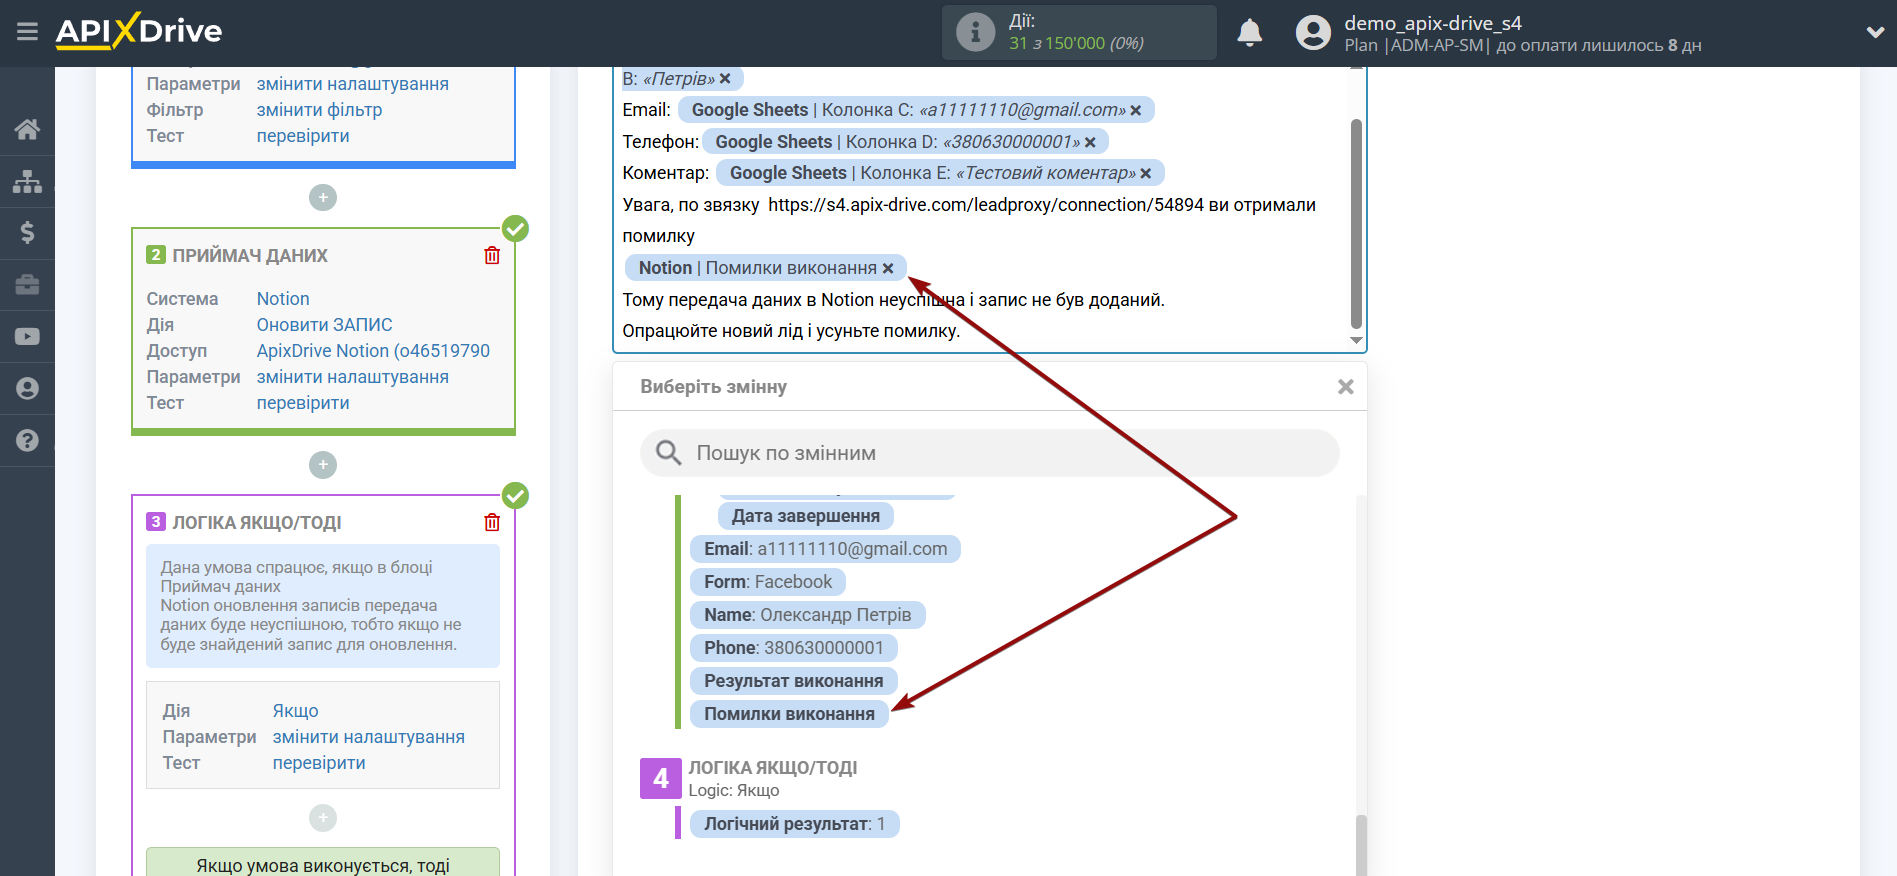
Task: Change settings in the Приймач даних block
Action: coord(353,377)
